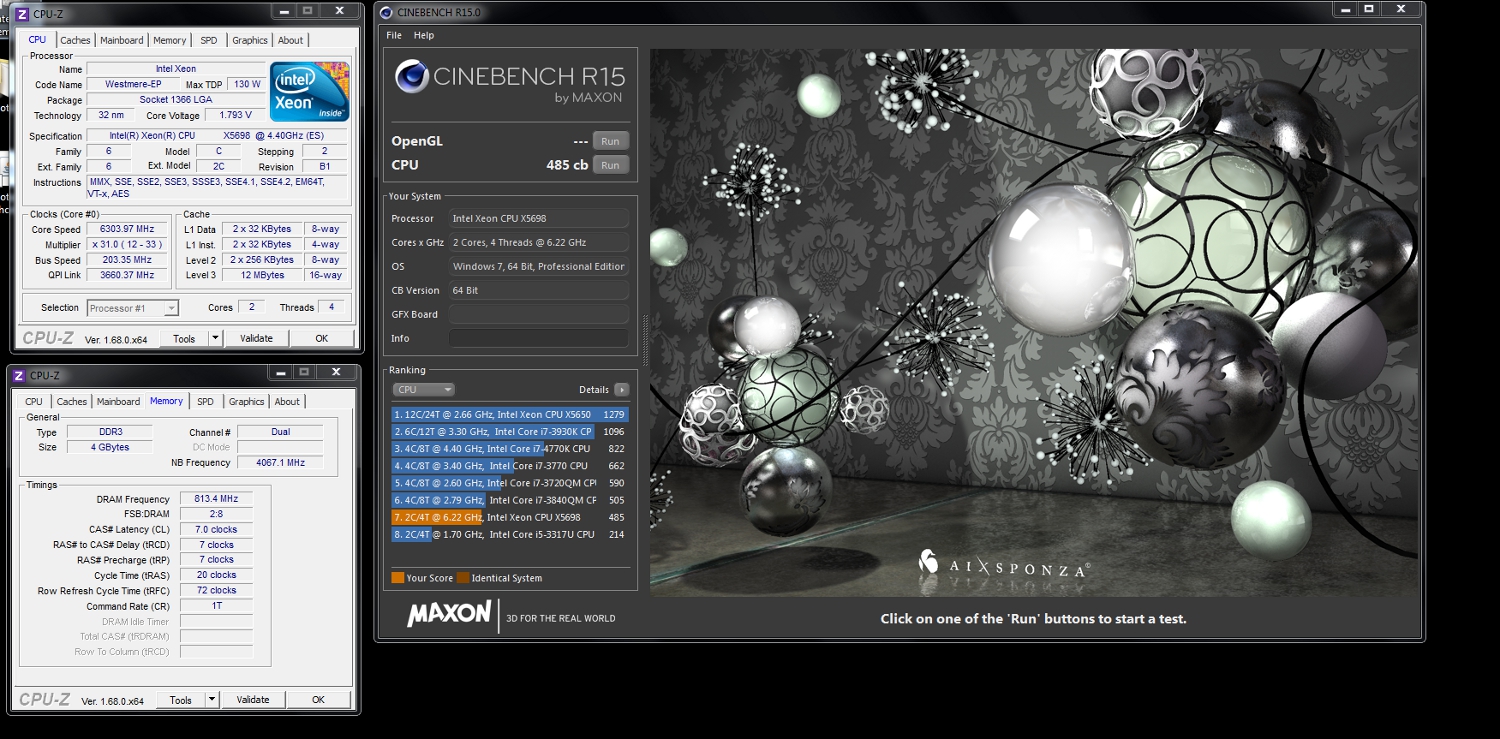
Task: Open the Ranking CPU dropdown
Action: [423, 390]
